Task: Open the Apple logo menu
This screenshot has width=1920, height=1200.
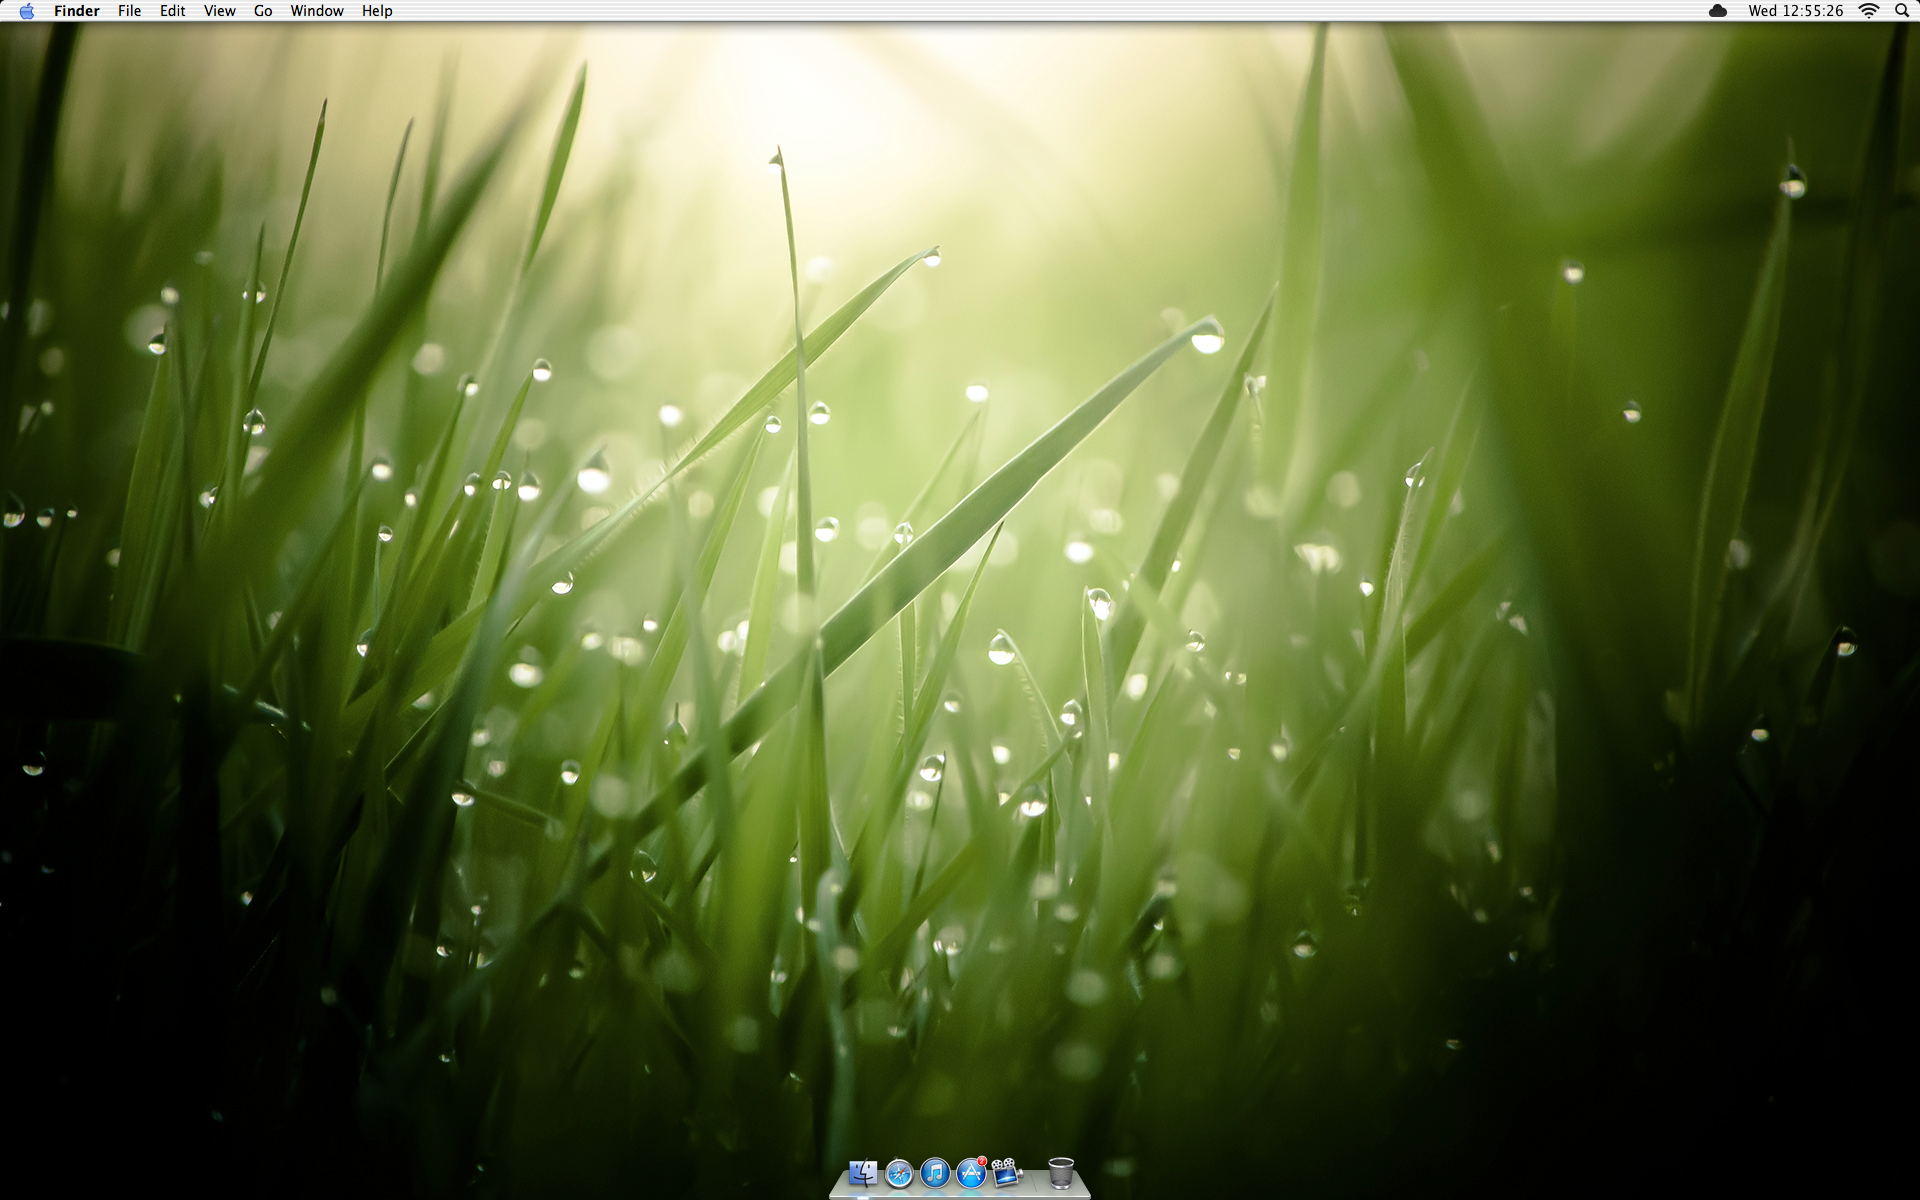Action: pos(27,11)
